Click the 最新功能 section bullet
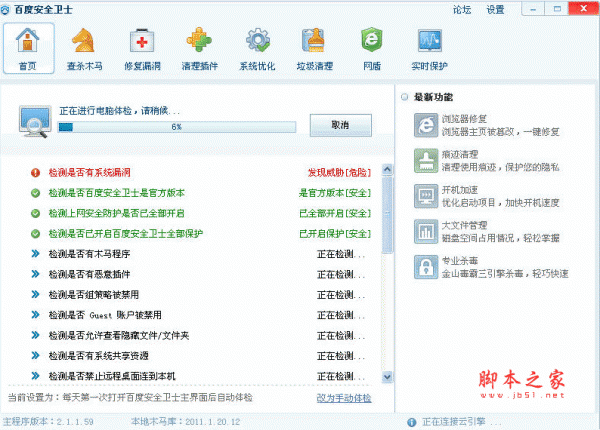This screenshot has width=600, height=430. tap(404, 97)
